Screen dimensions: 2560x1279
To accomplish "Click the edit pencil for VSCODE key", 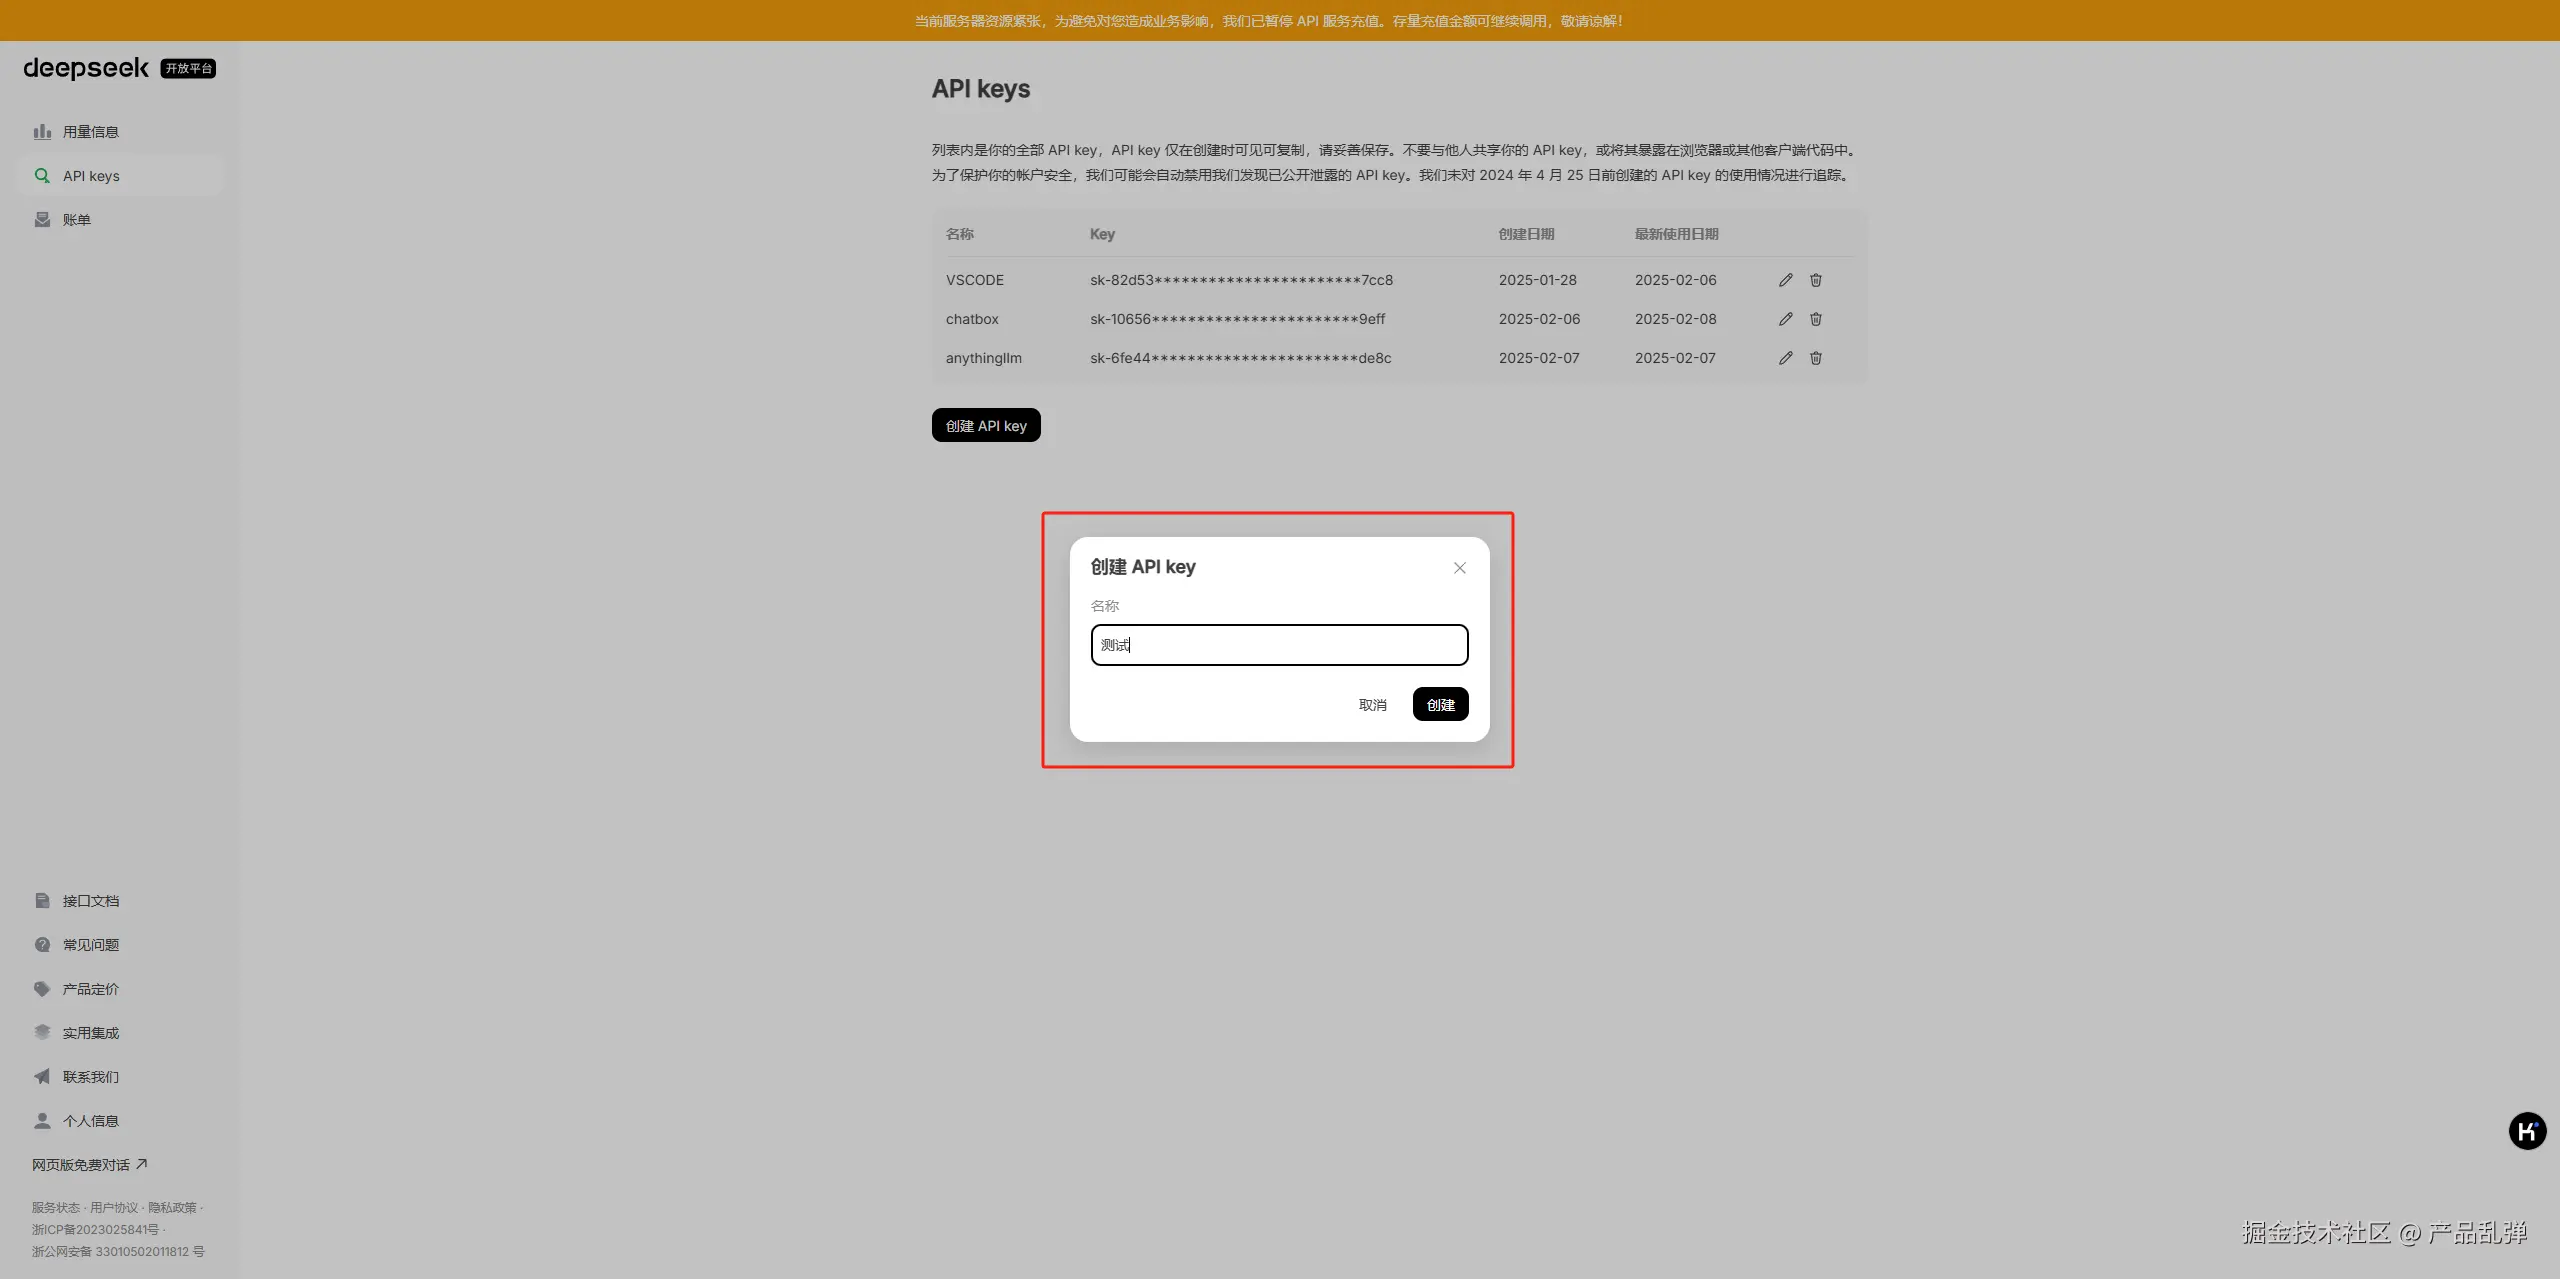I will point(1785,280).
